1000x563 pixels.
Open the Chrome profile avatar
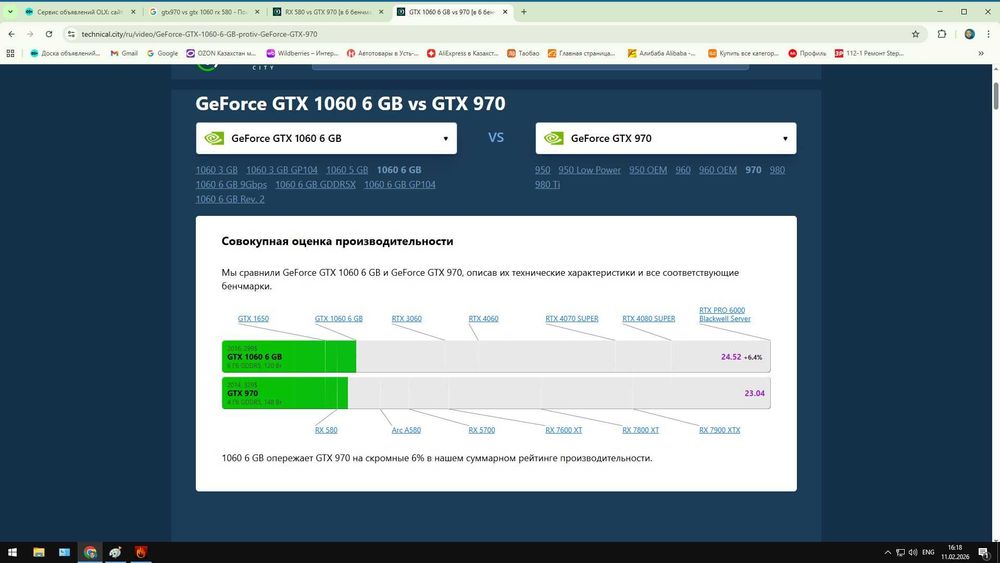click(969, 34)
